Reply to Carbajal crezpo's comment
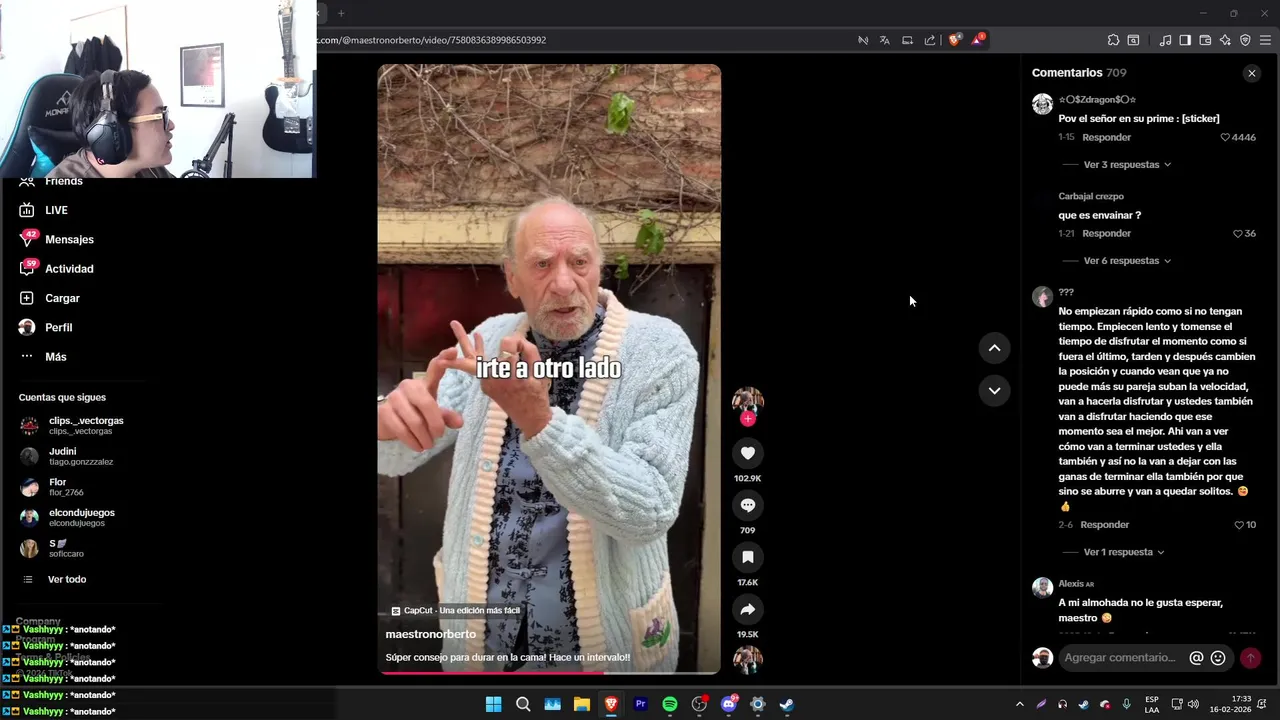Screen dimensions: 1280x720 (1106, 233)
